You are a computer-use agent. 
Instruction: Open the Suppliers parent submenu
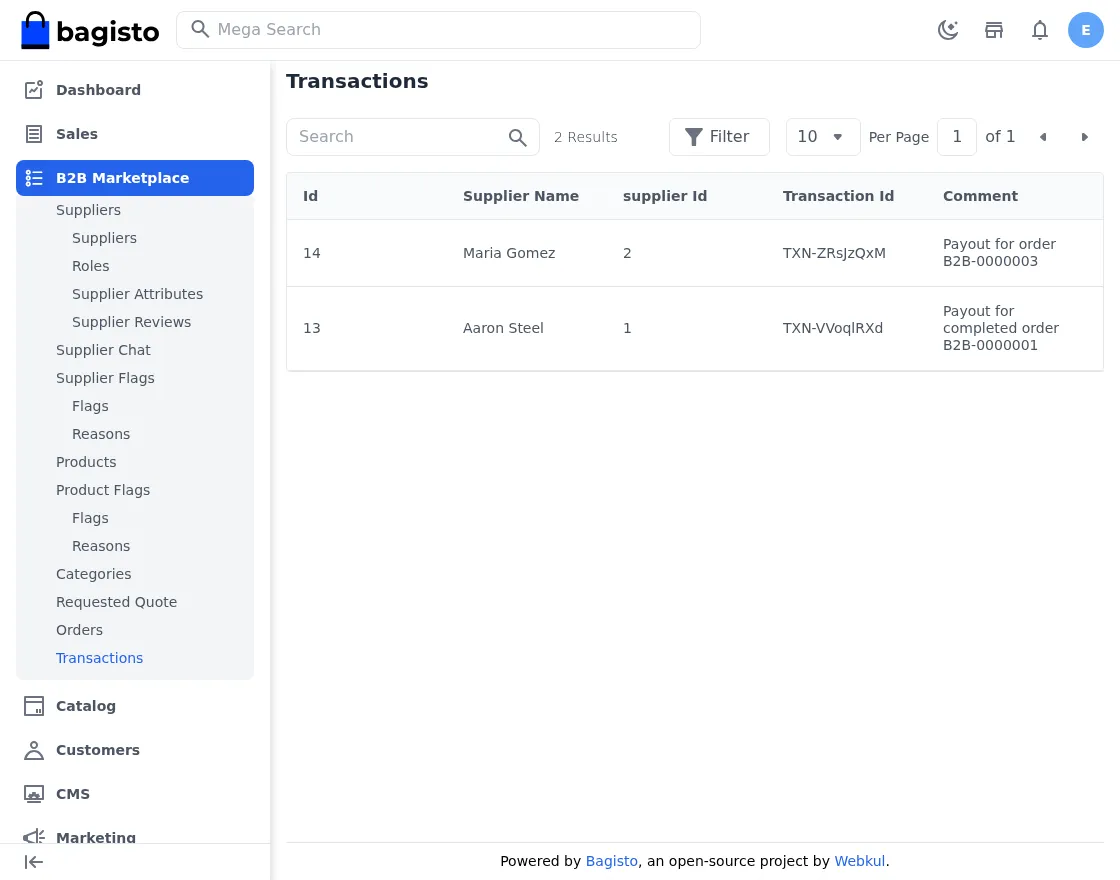click(x=89, y=210)
